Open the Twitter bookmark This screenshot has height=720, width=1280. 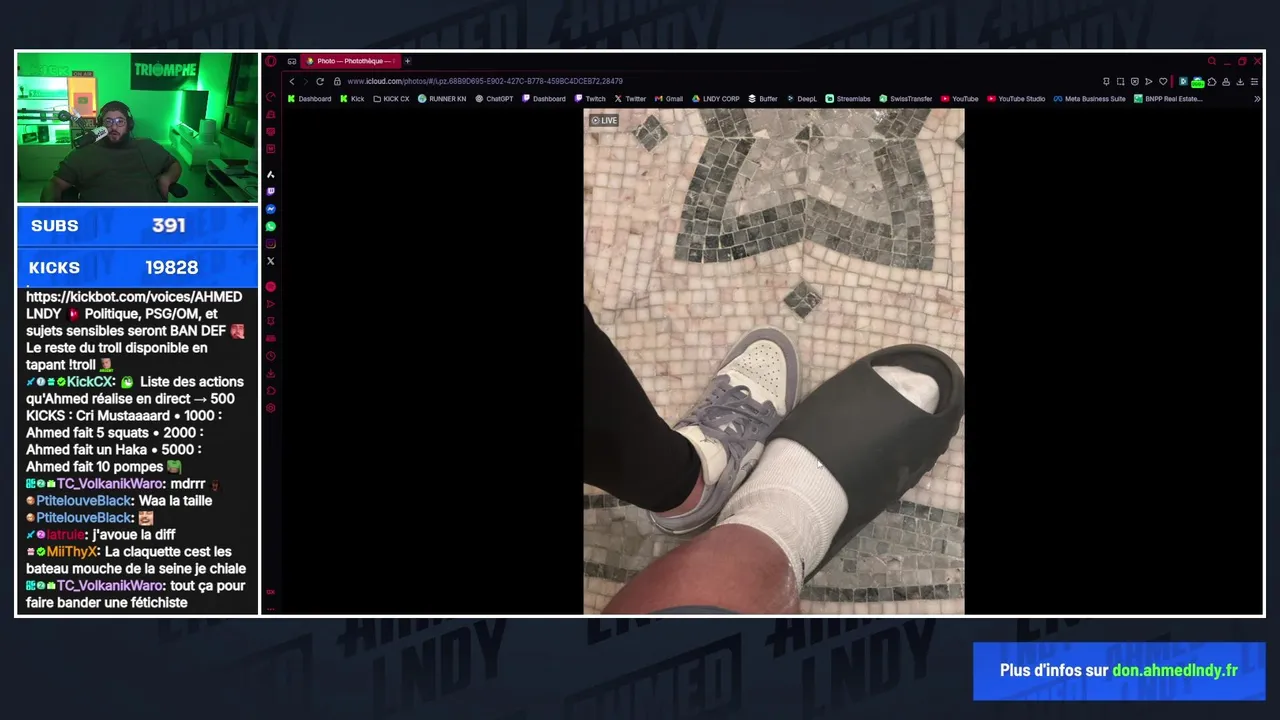(630, 99)
